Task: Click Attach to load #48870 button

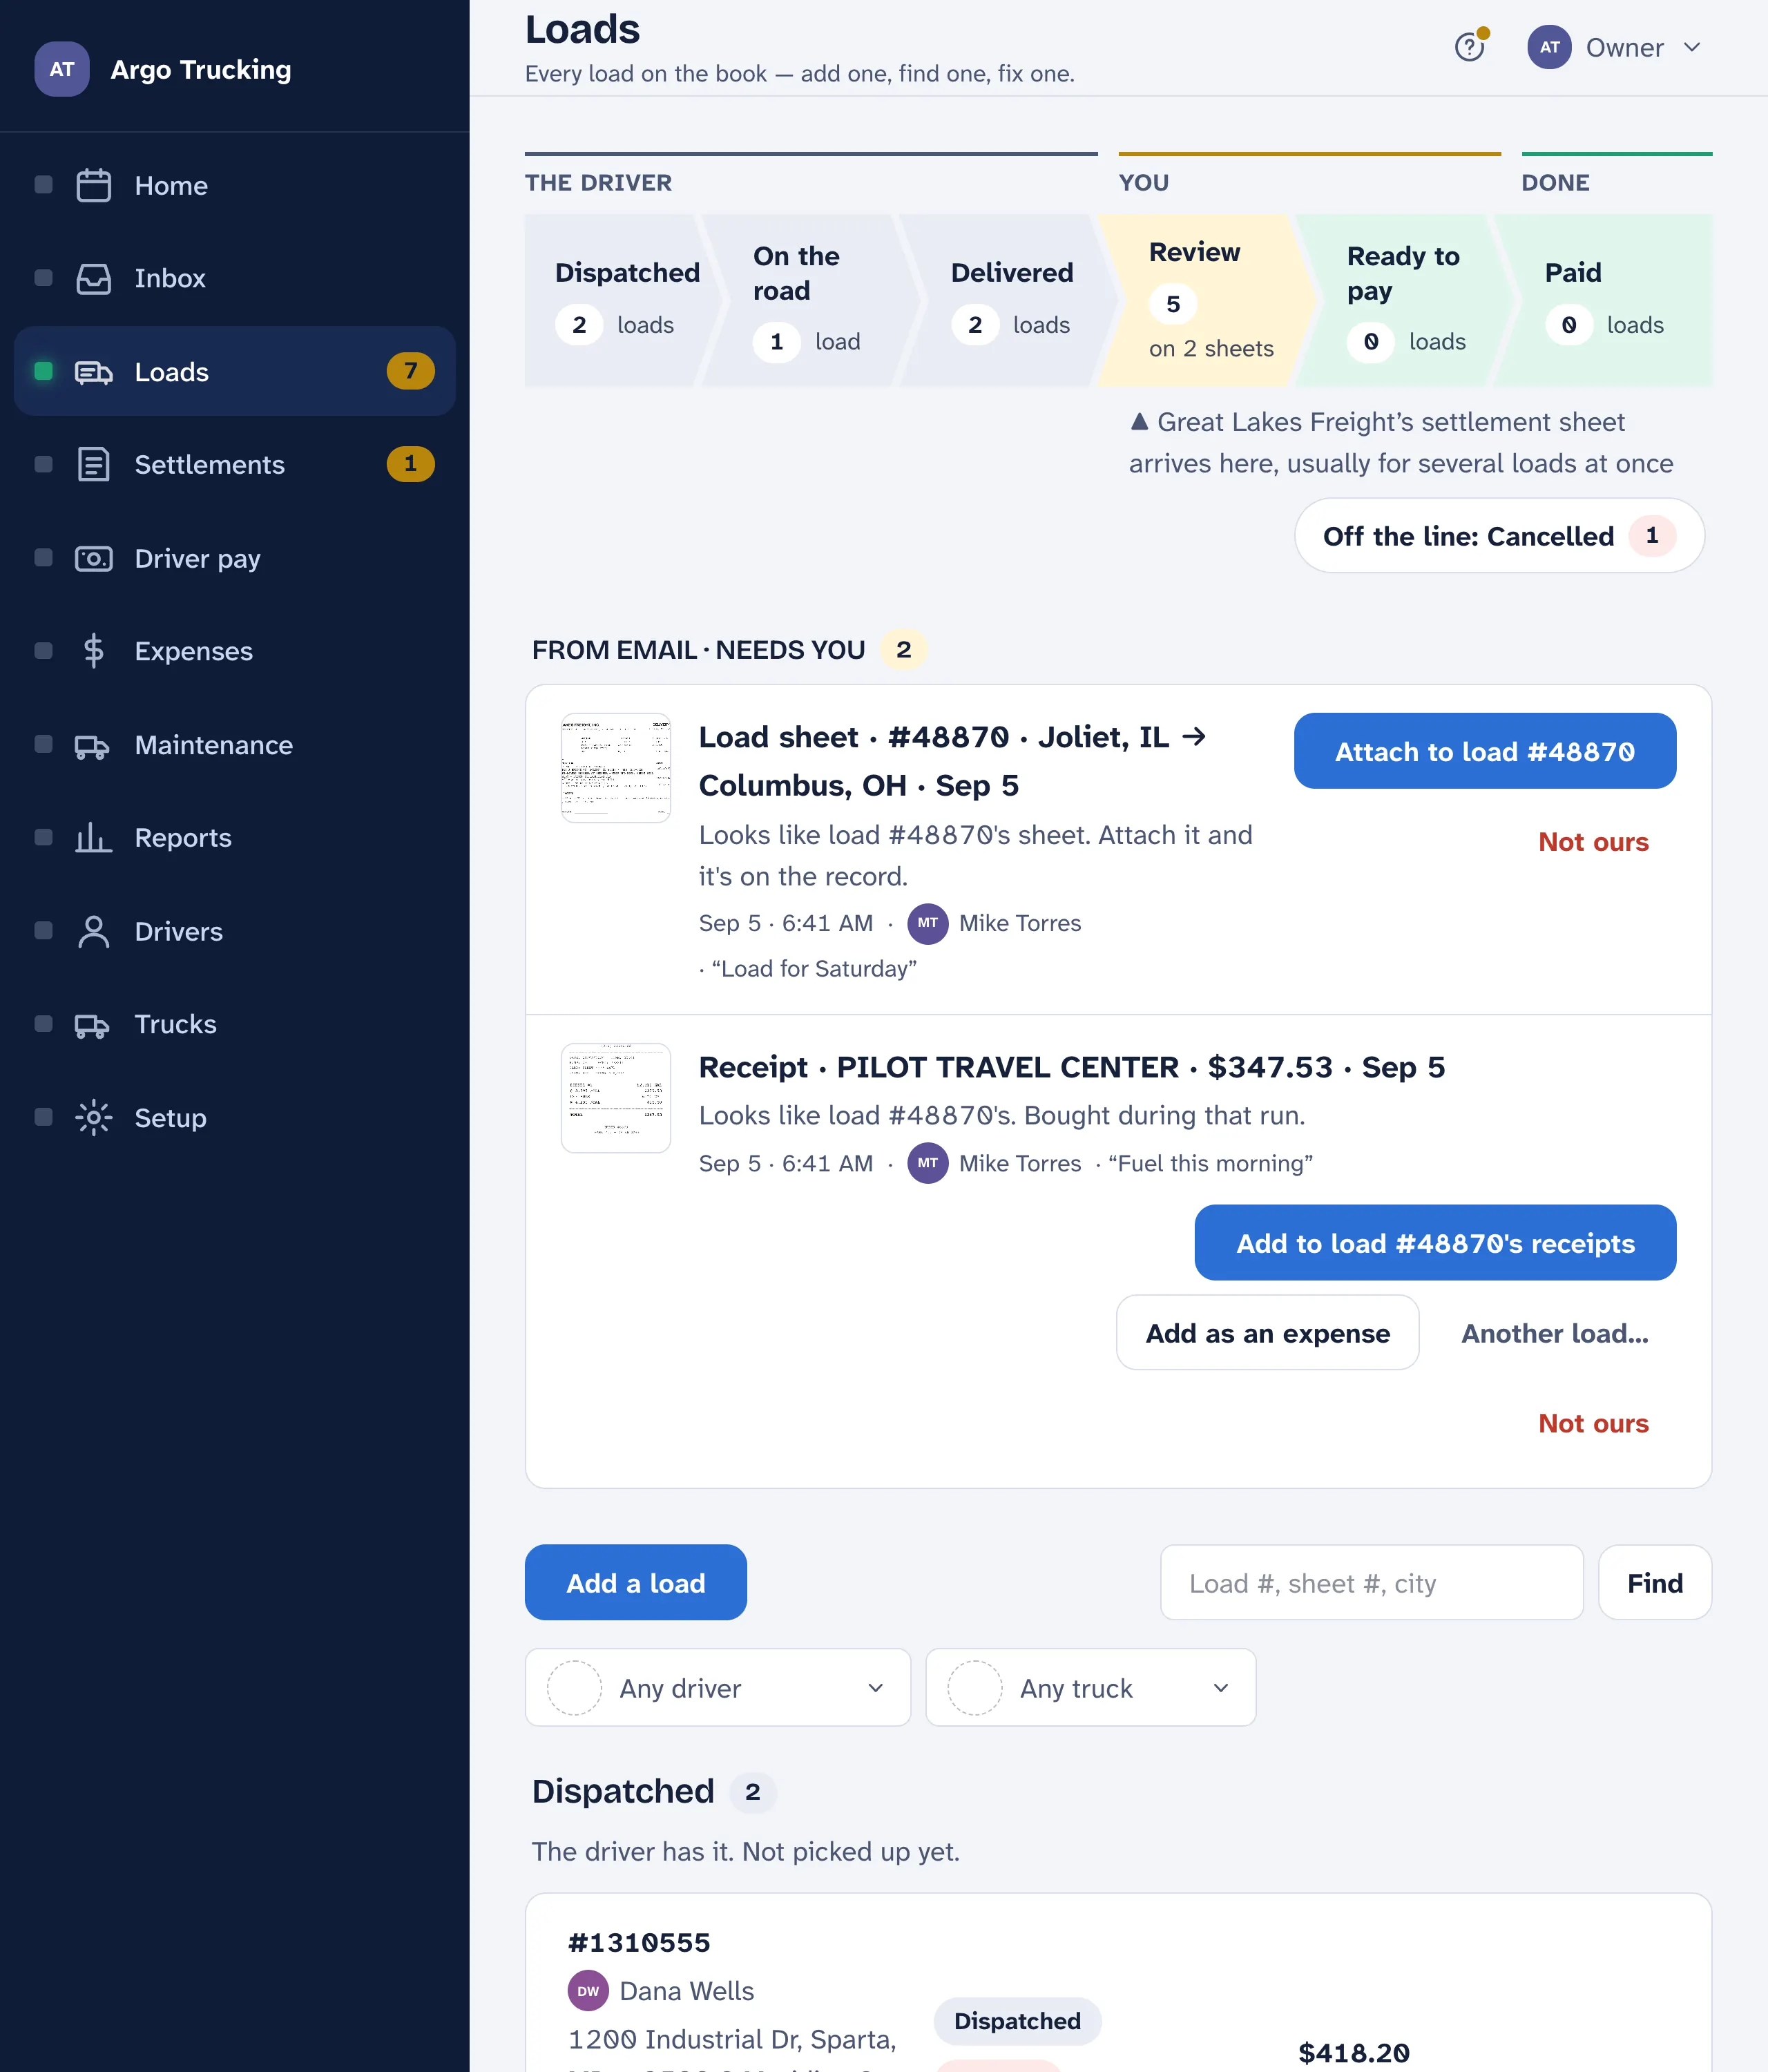Action: pos(1485,751)
